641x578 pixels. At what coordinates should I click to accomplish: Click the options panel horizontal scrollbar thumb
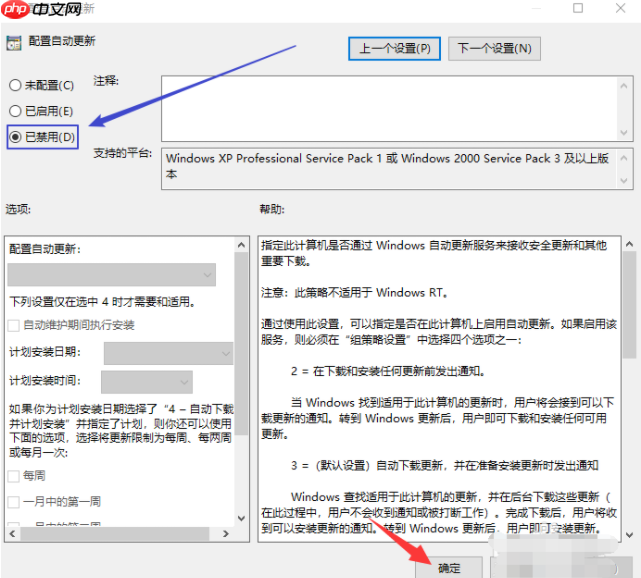[x=115, y=534]
